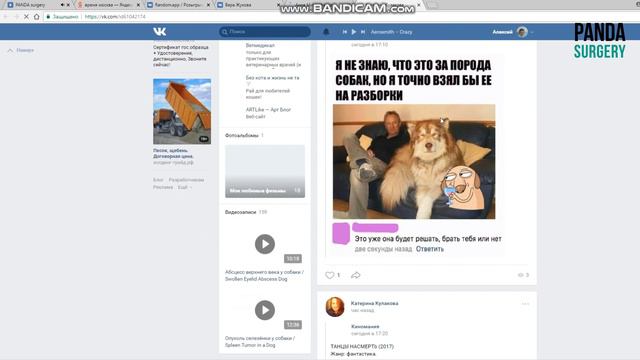Open the notifications bell in VK header
The height and width of the screenshot is (360, 640).
[x=326, y=31]
